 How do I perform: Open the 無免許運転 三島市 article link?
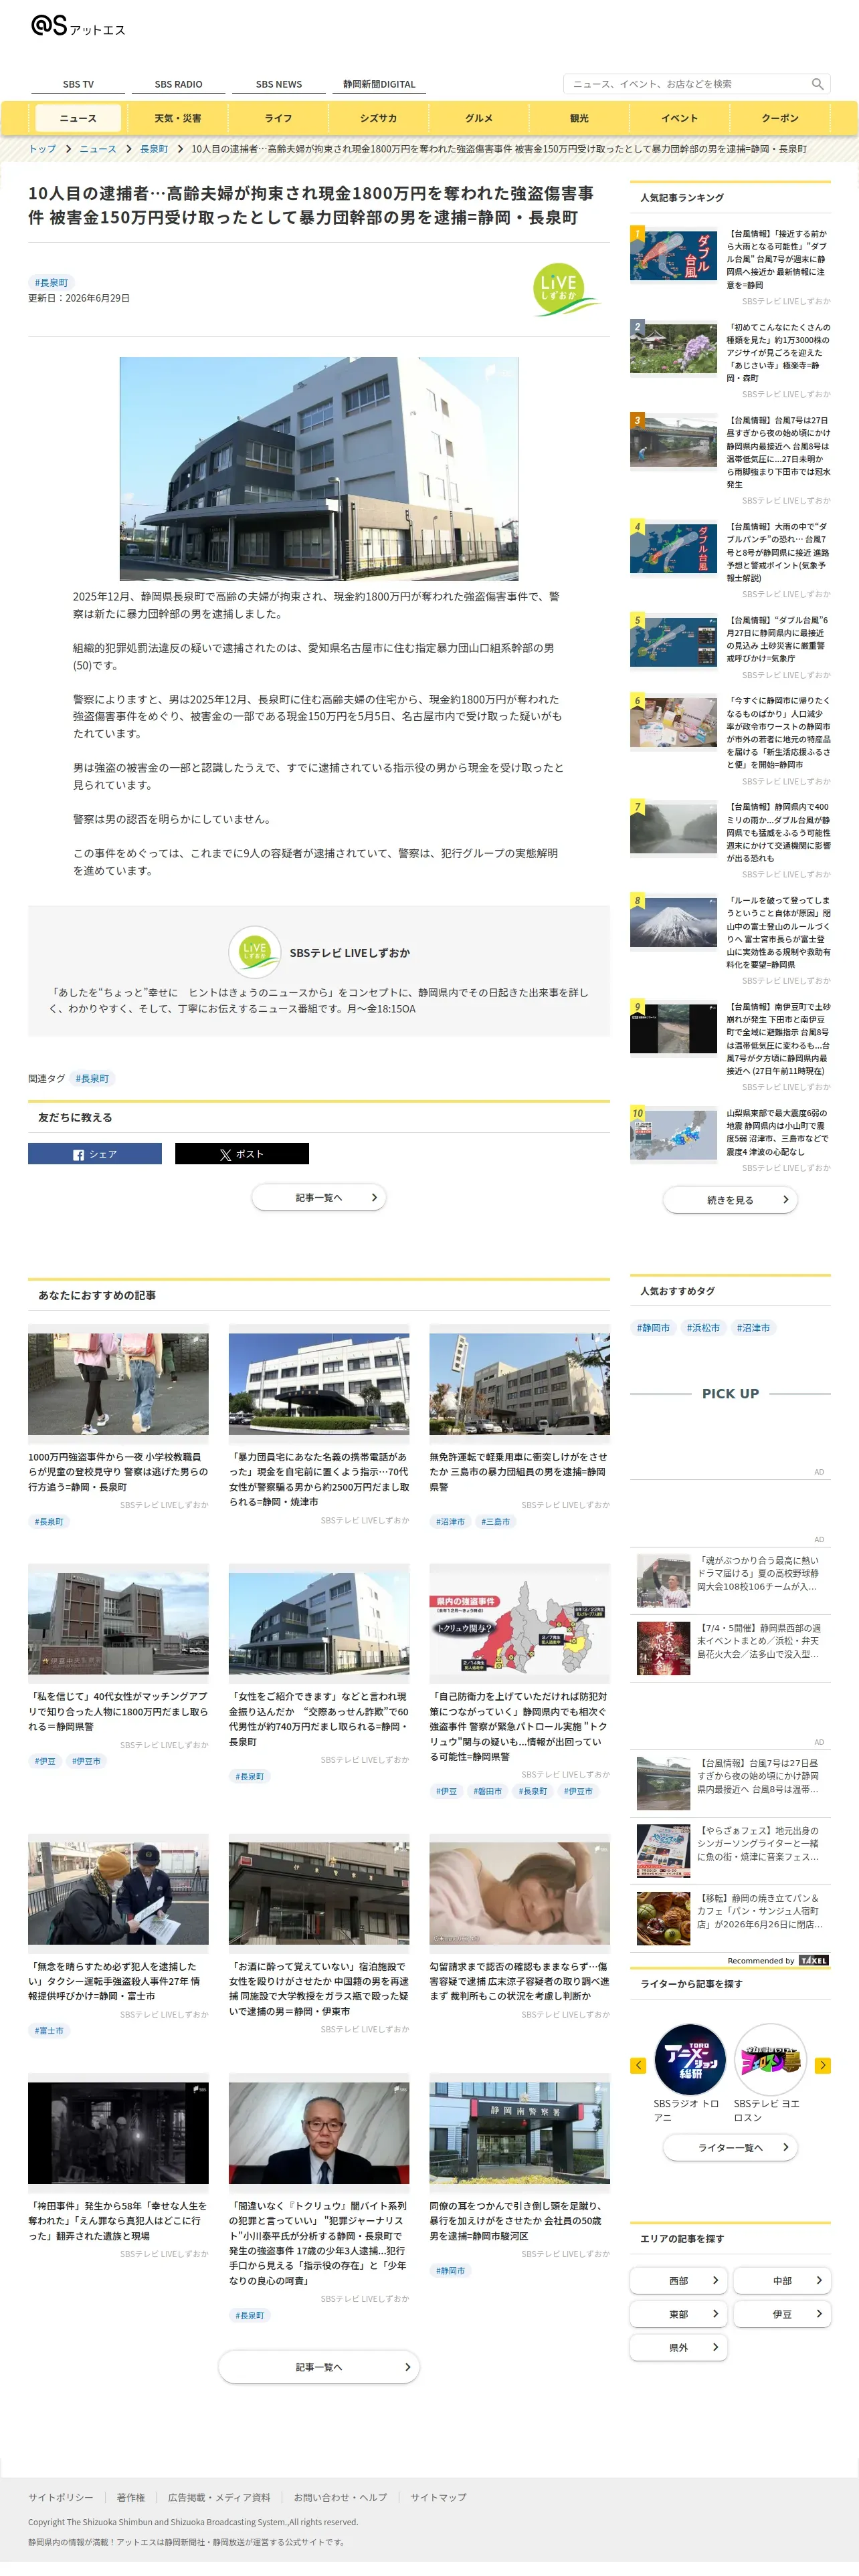click(519, 1472)
